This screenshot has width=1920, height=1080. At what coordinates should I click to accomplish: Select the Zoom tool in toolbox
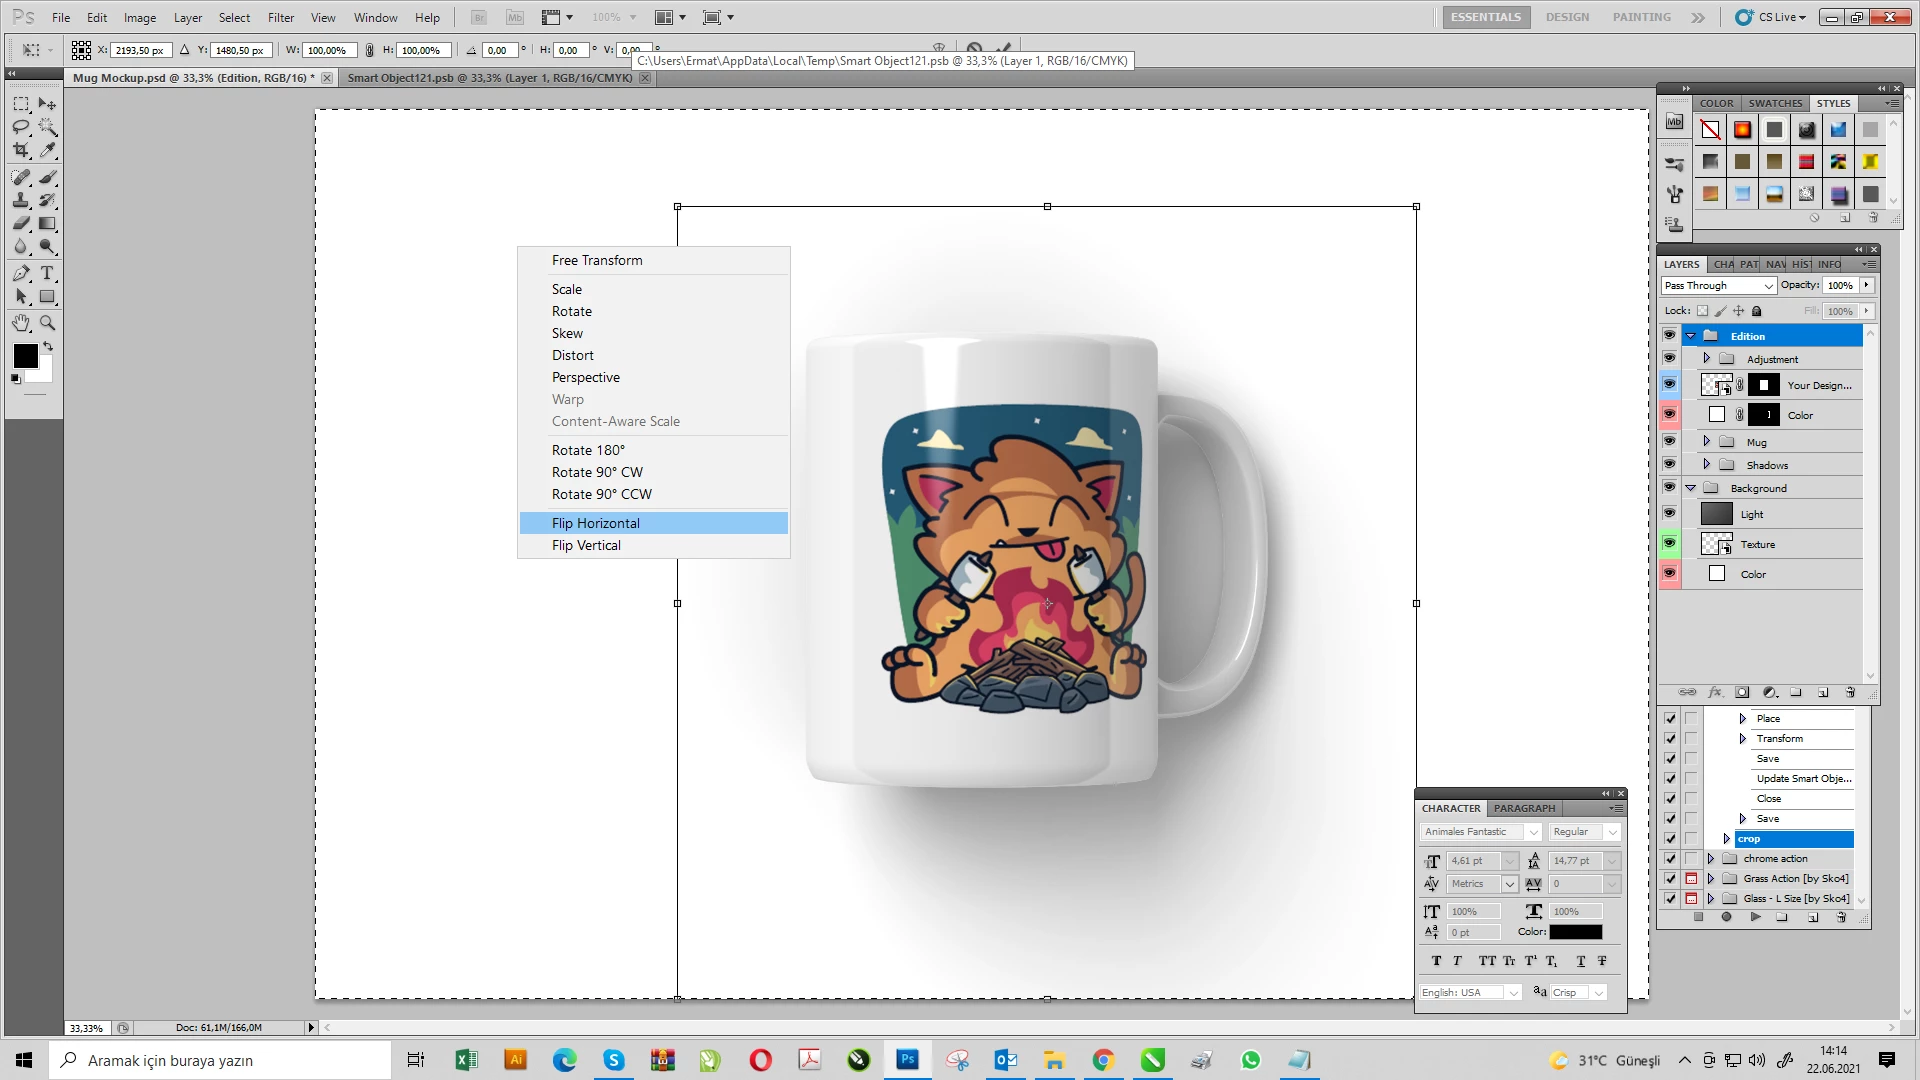pyautogui.click(x=47, y=323)
